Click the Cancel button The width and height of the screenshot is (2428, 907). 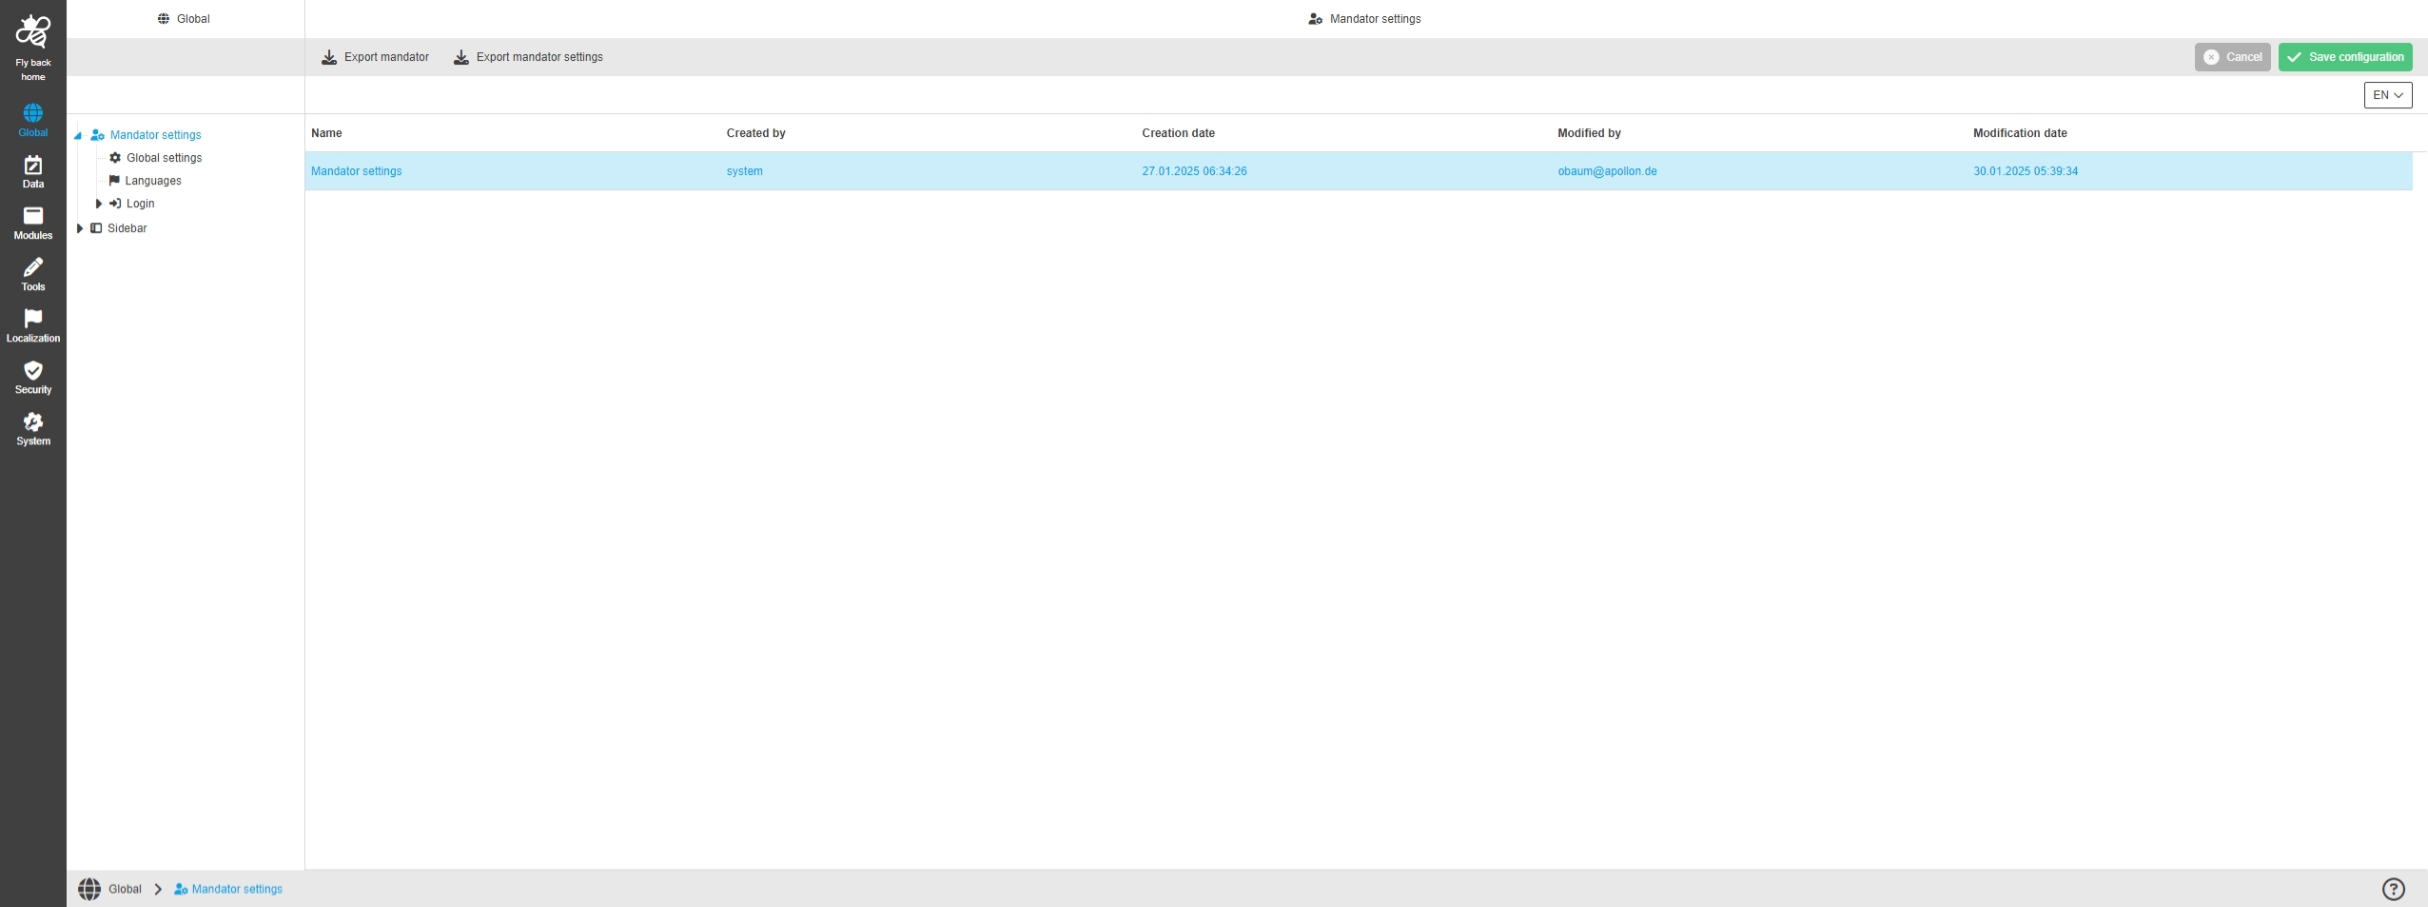(x=2232, y=57)
